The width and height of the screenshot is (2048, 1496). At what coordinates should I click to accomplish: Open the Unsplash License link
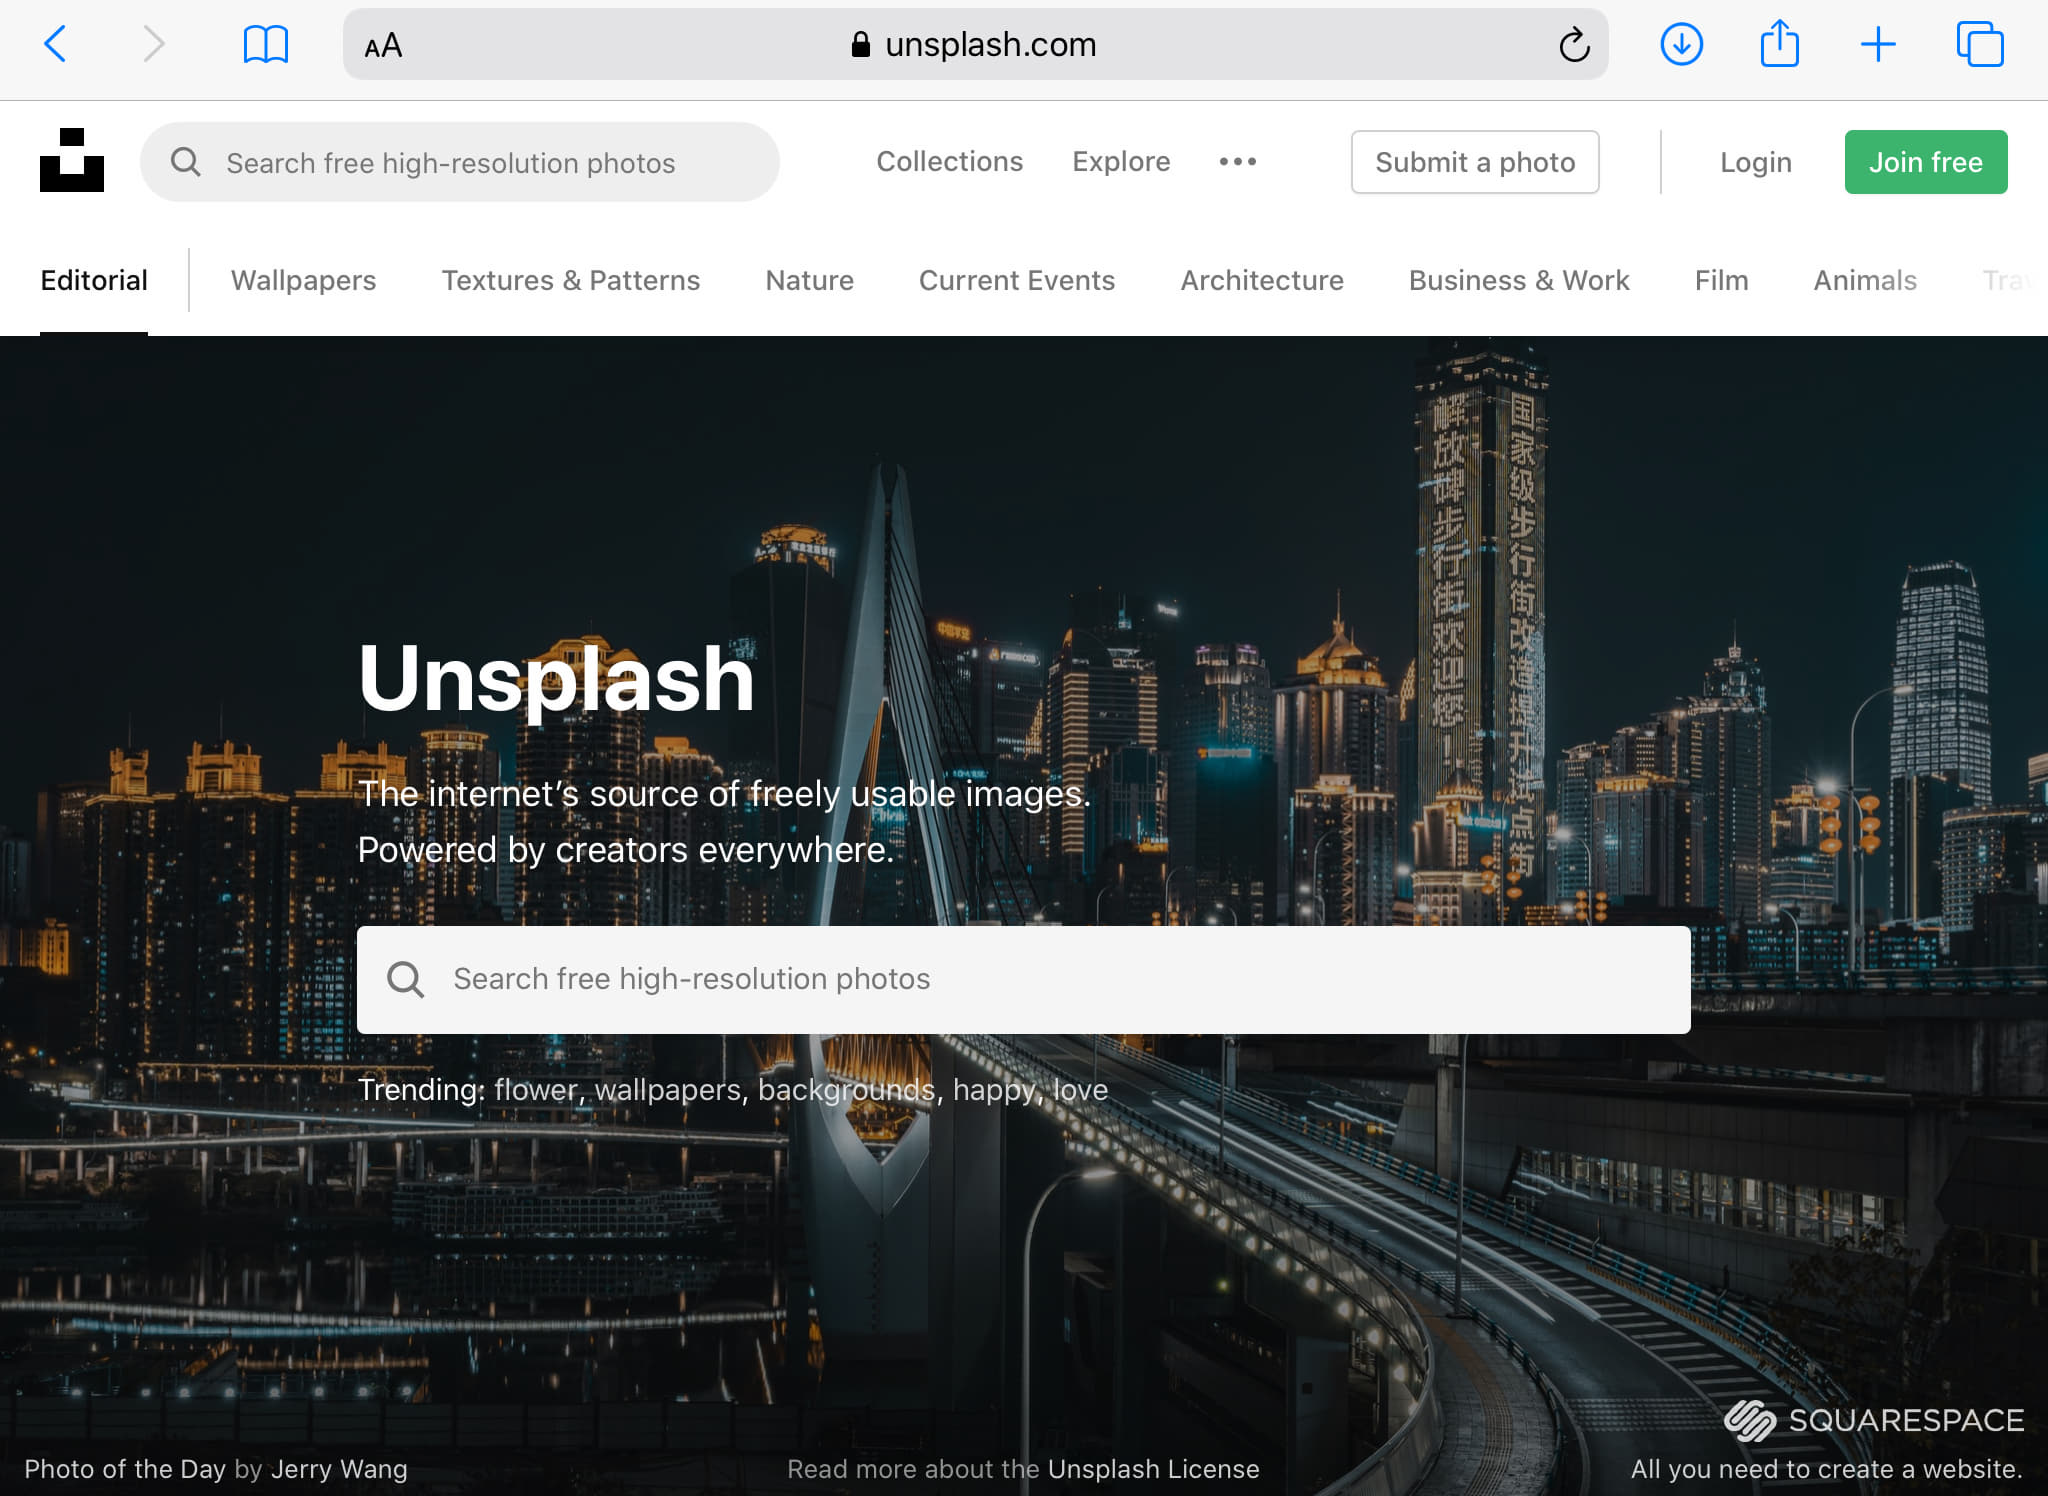point(1153,1468)
